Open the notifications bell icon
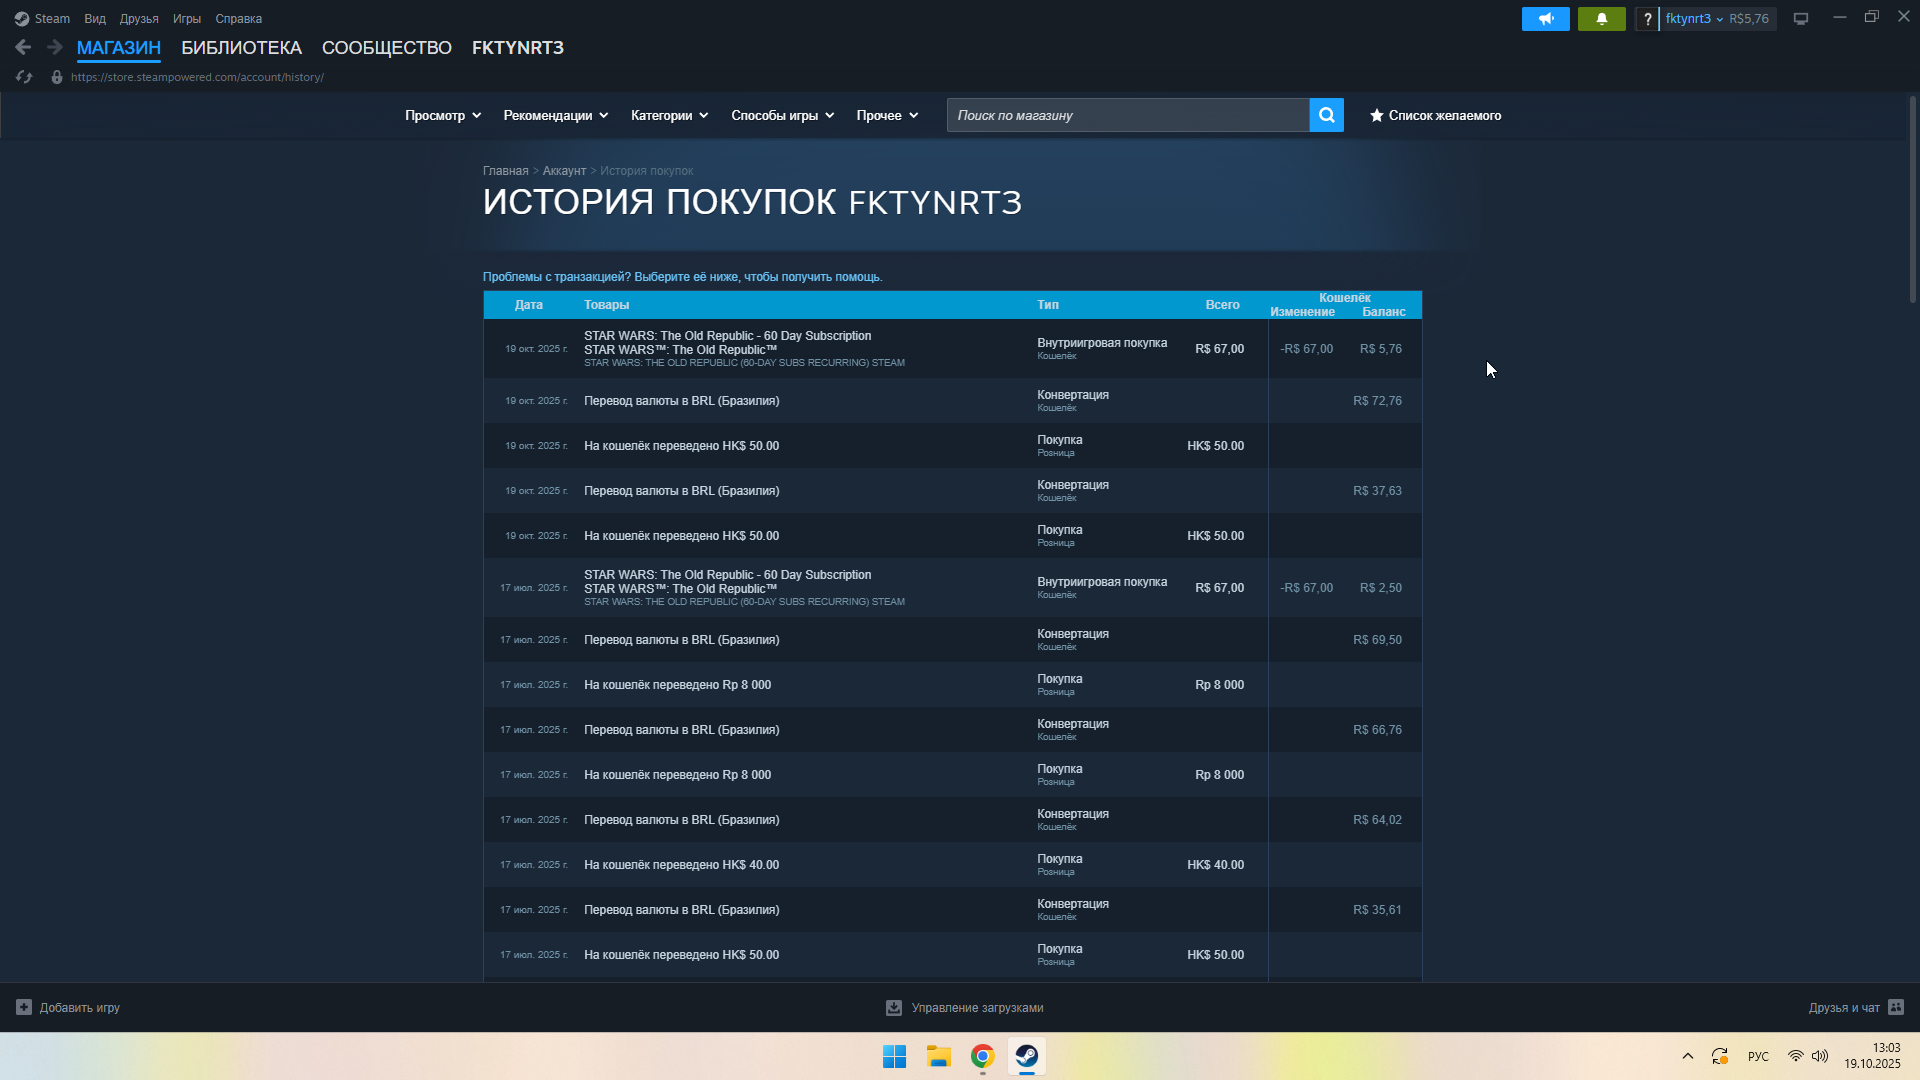1920x1080 pixels. point(1601,19)
